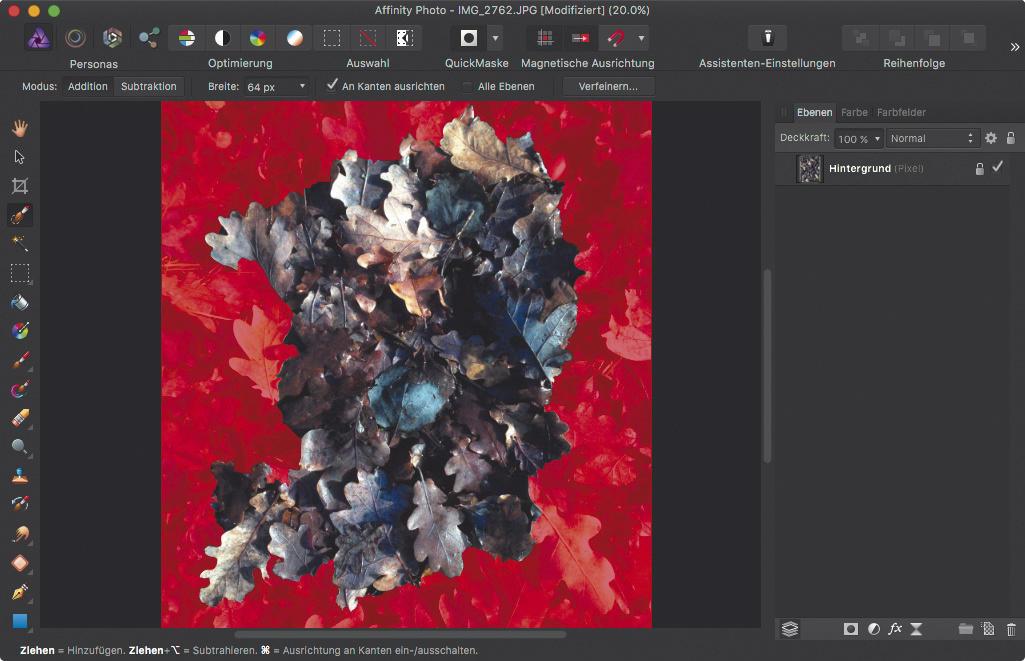
Task: Toggle force pixel alignment icon
Action: pos(545,38)
